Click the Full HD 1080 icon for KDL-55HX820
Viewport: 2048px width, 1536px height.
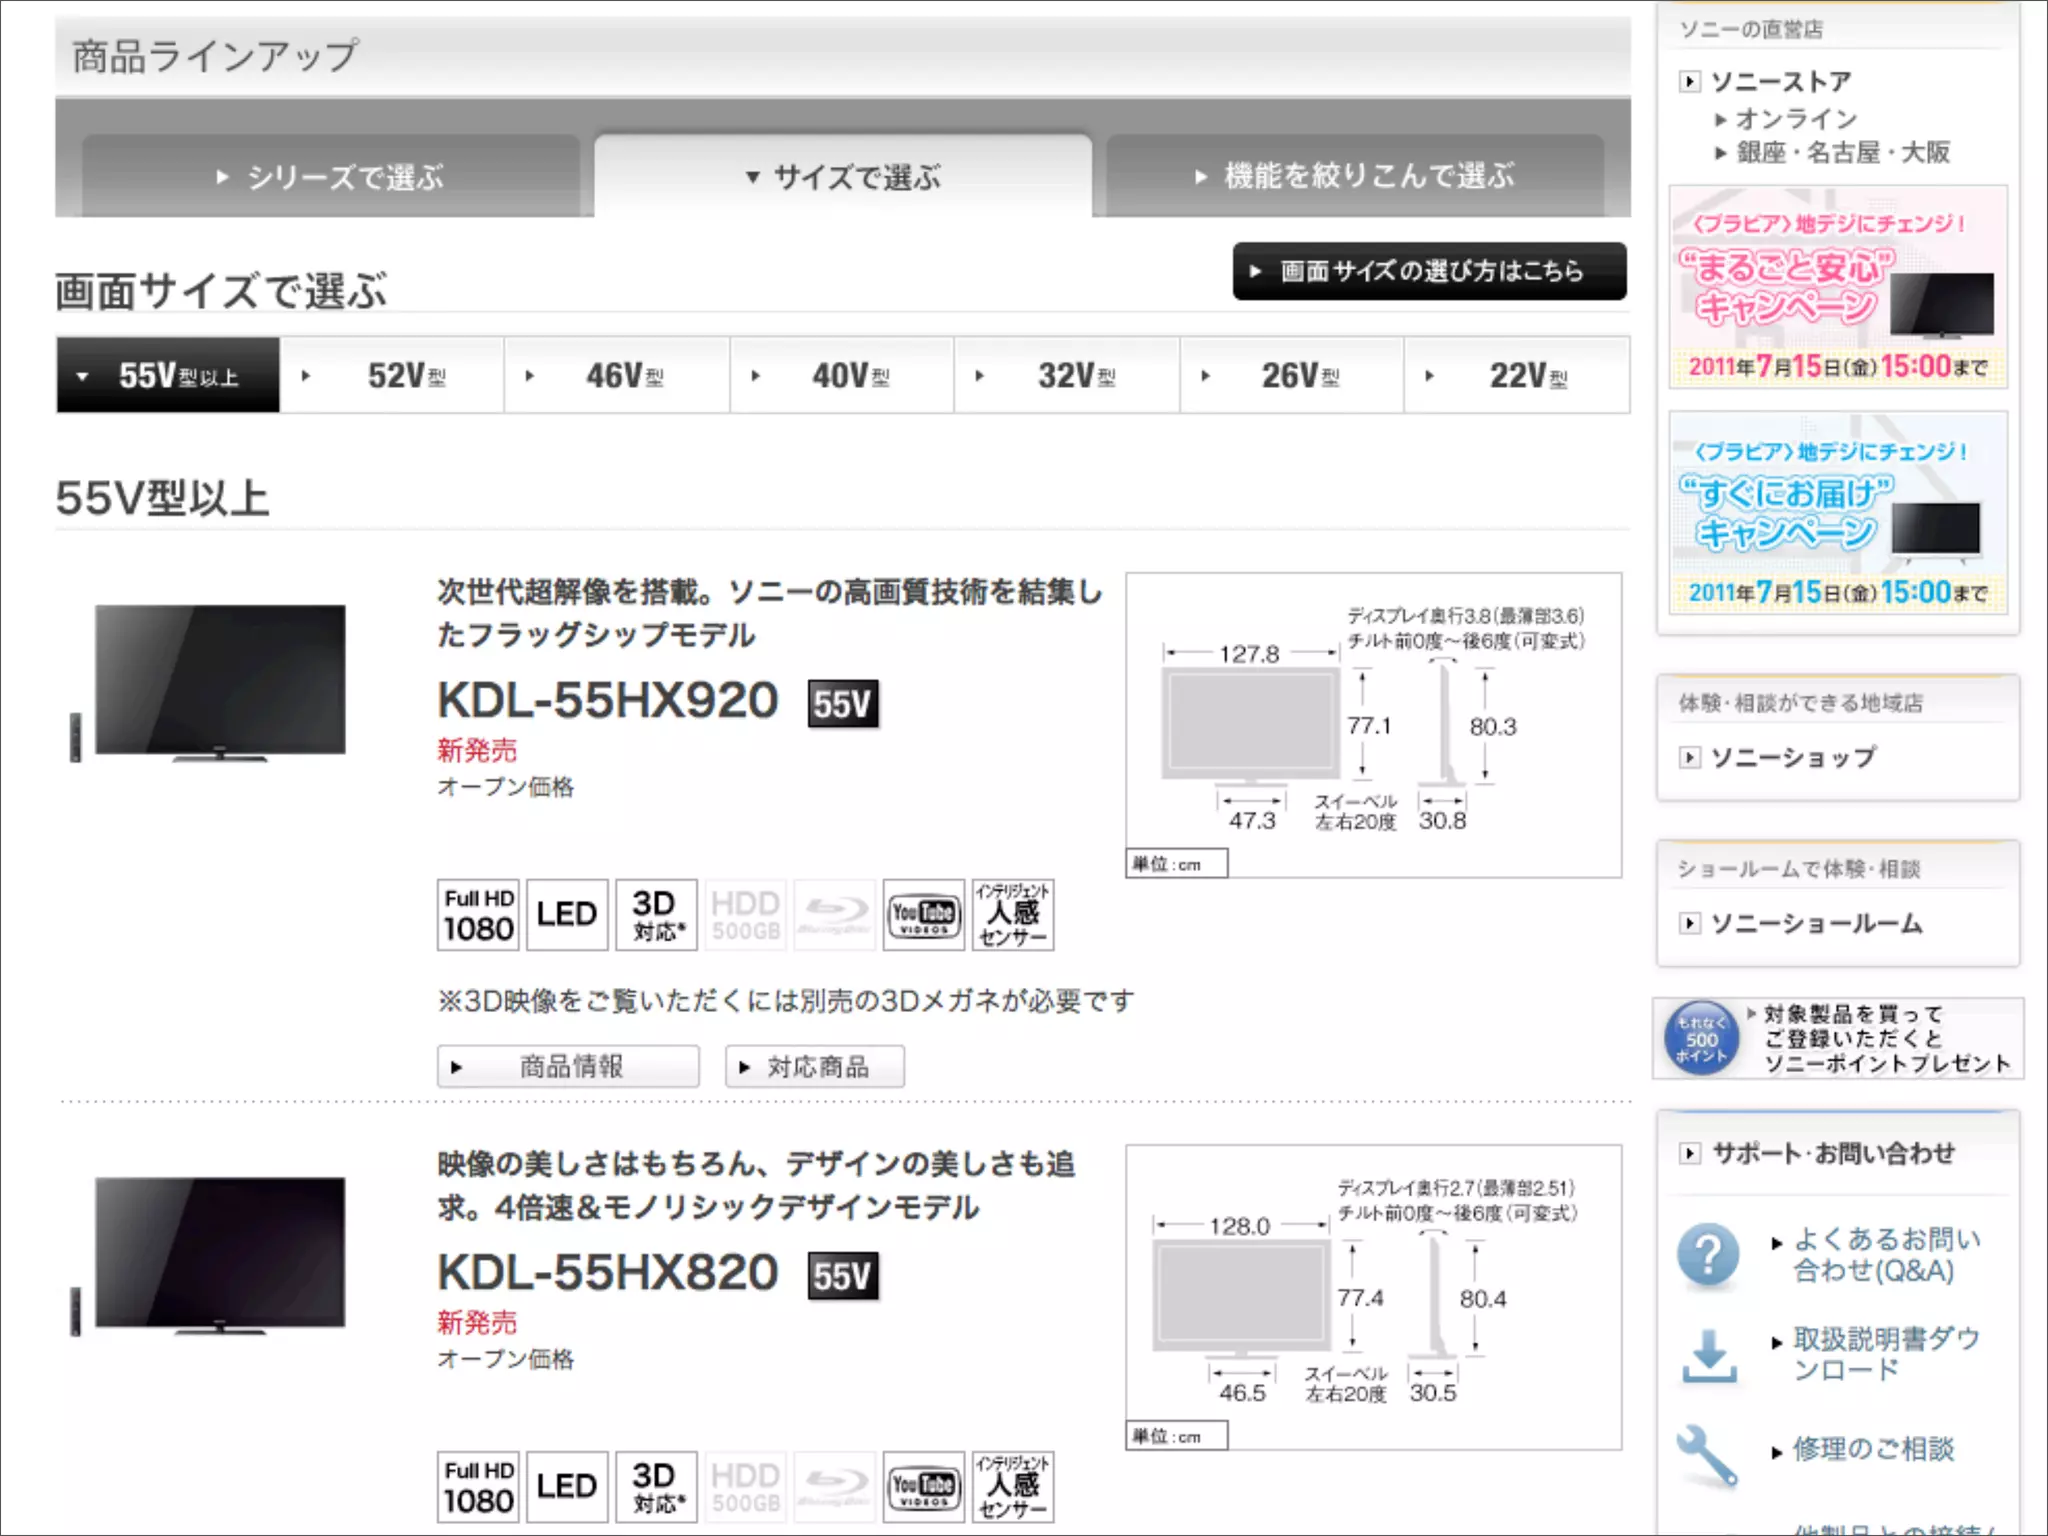pos(478,1487)
